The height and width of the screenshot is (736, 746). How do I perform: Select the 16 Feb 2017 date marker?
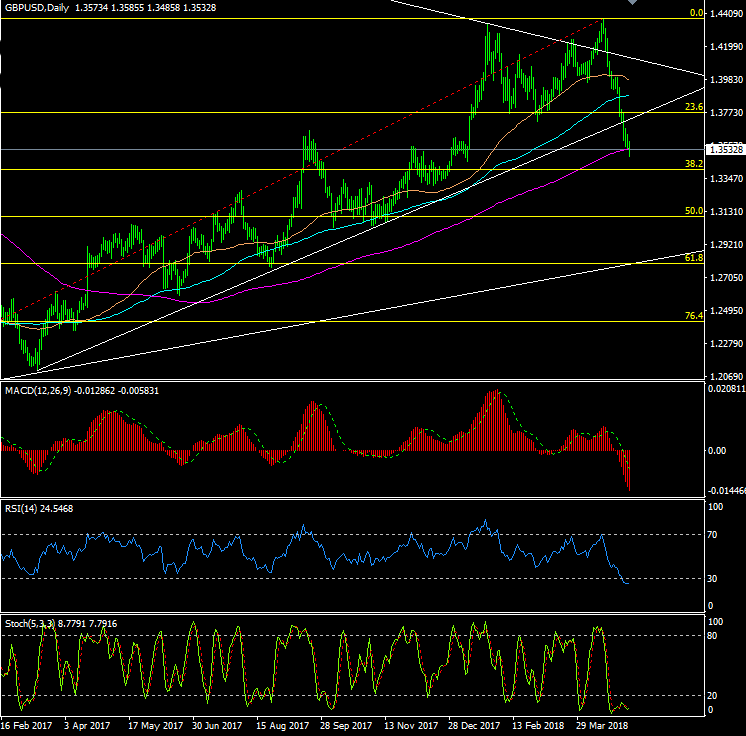pyautogui.click(x=25, y=727)
